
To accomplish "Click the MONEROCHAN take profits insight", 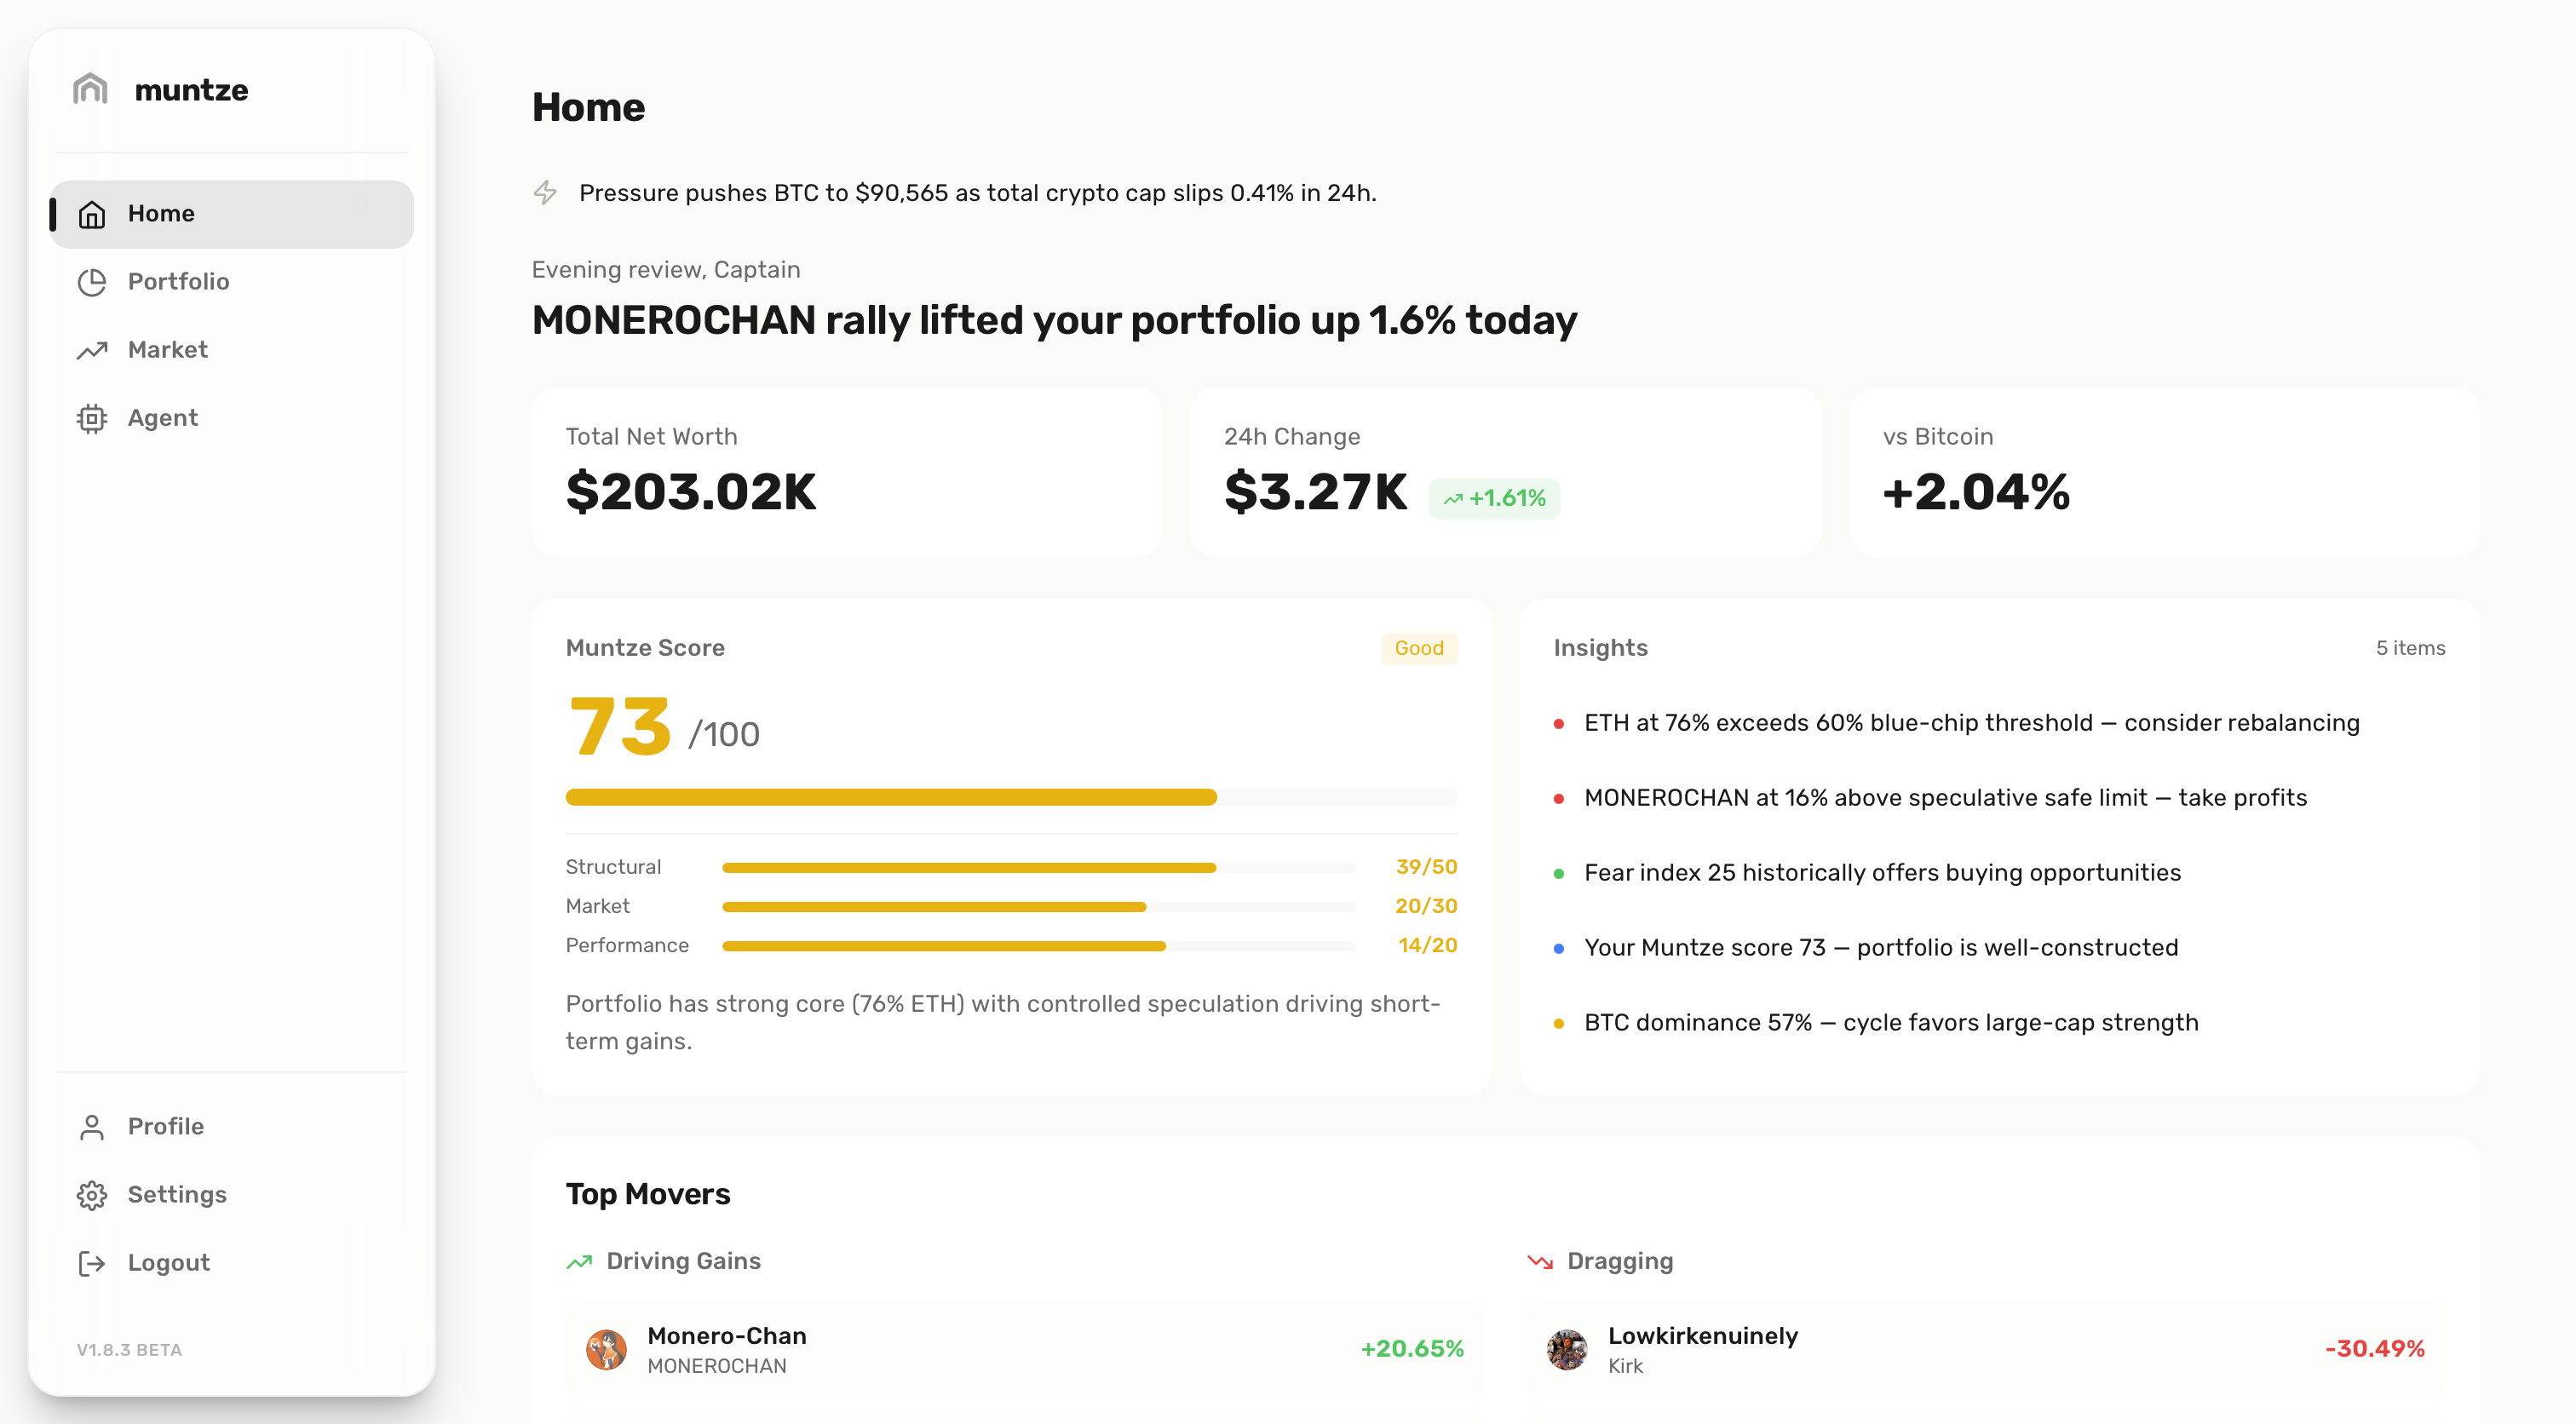I will pos(1945,798).
